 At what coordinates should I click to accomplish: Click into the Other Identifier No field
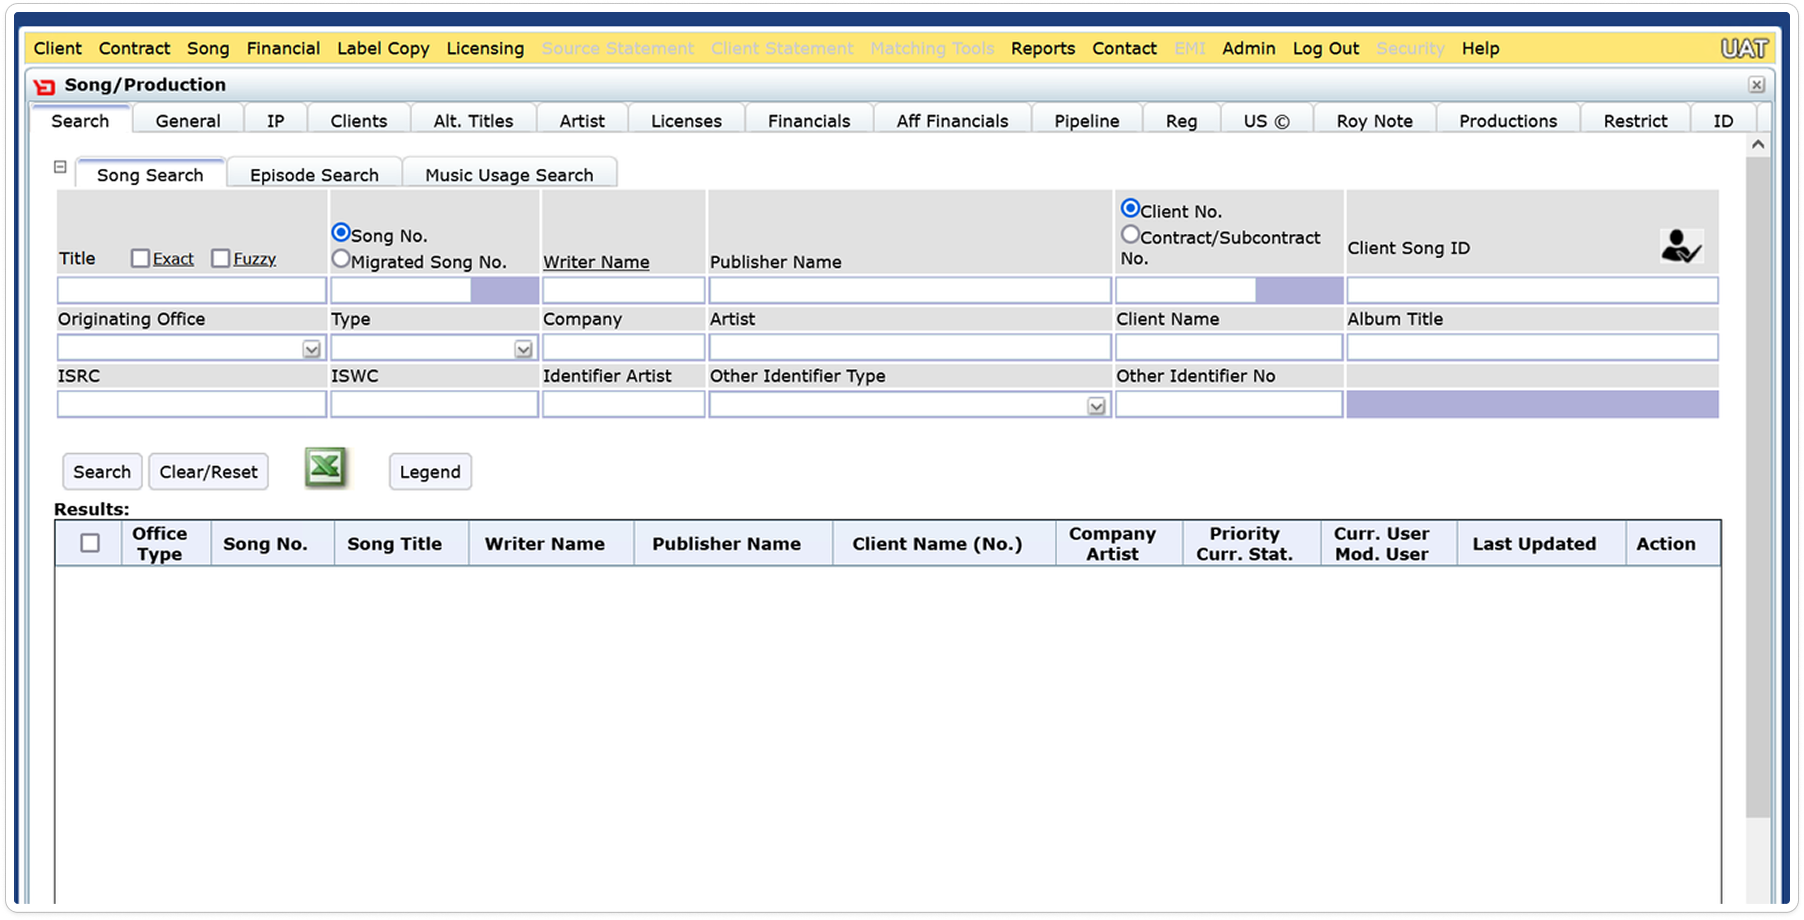click(x=1228, y=404)
